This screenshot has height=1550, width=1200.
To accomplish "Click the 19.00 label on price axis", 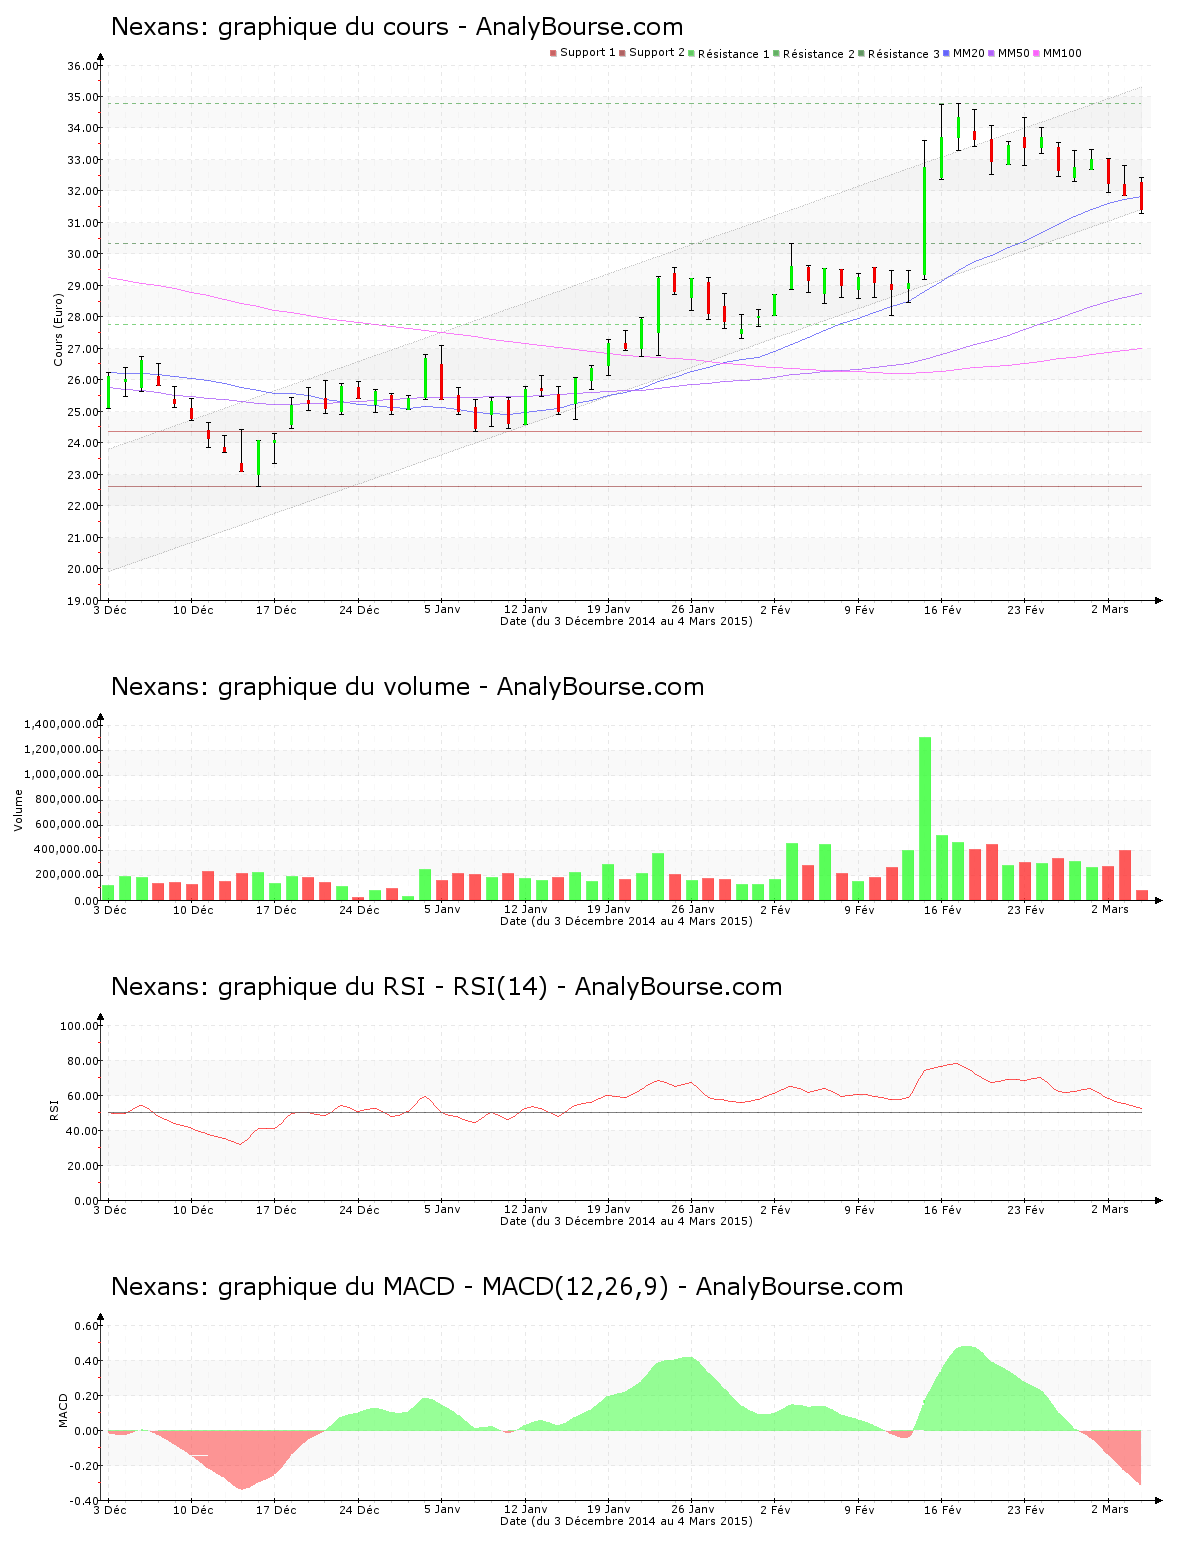I will tap(82, 601).
